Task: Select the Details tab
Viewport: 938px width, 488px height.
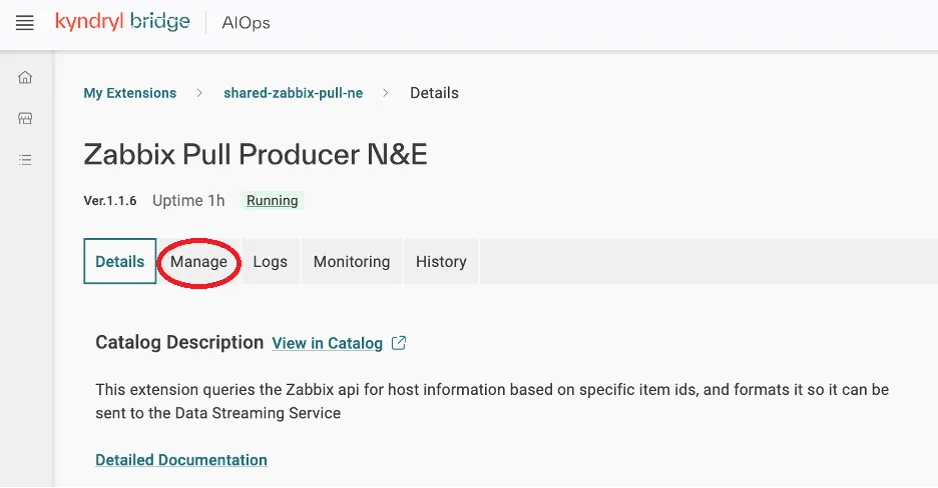Action: 120,261
